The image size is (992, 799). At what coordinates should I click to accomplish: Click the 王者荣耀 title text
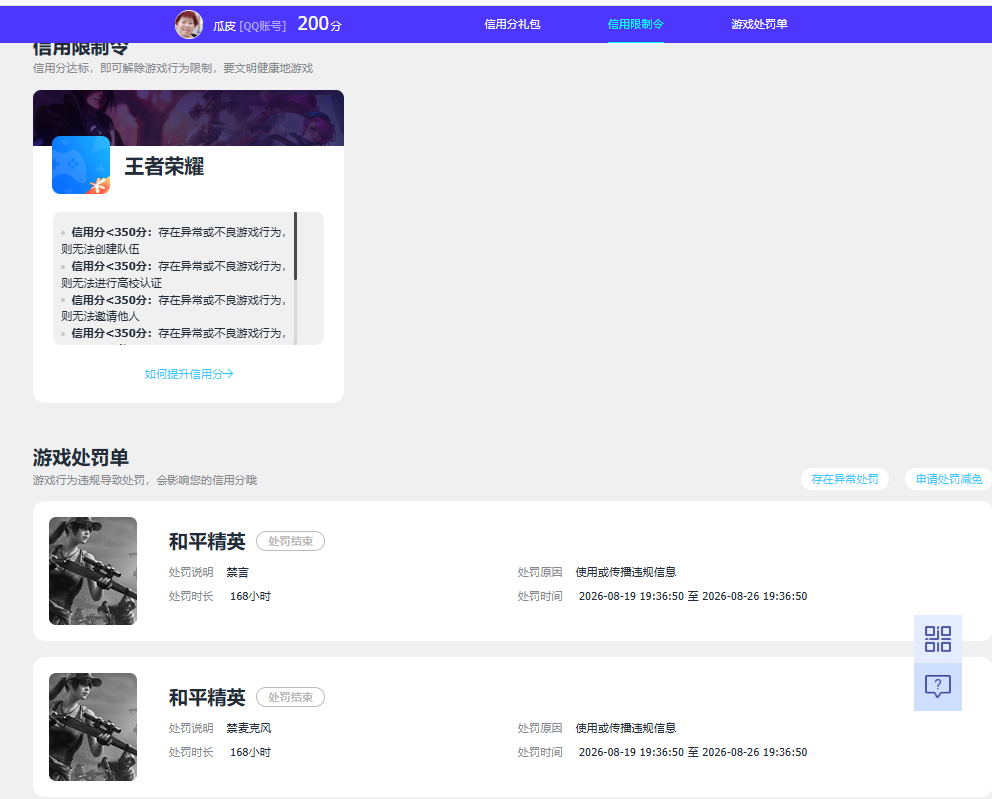pyautogui.click(x=164, y=166)
